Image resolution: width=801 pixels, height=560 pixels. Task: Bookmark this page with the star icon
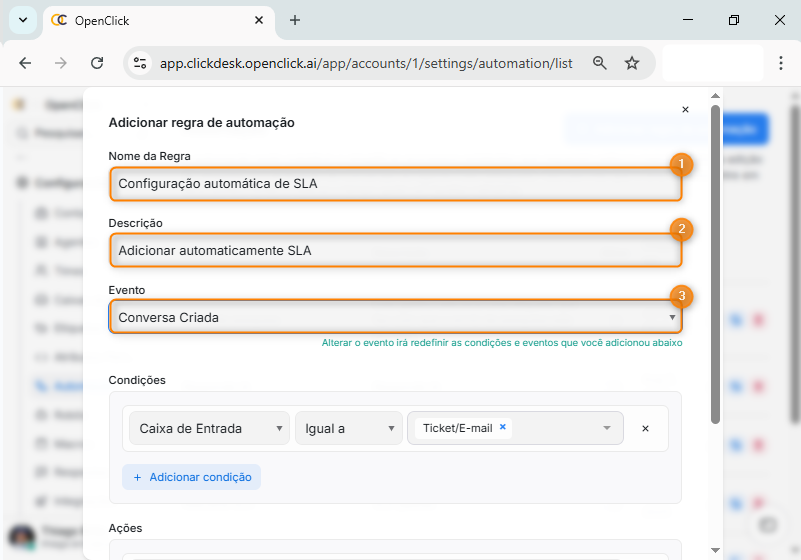tap(632, 63)
